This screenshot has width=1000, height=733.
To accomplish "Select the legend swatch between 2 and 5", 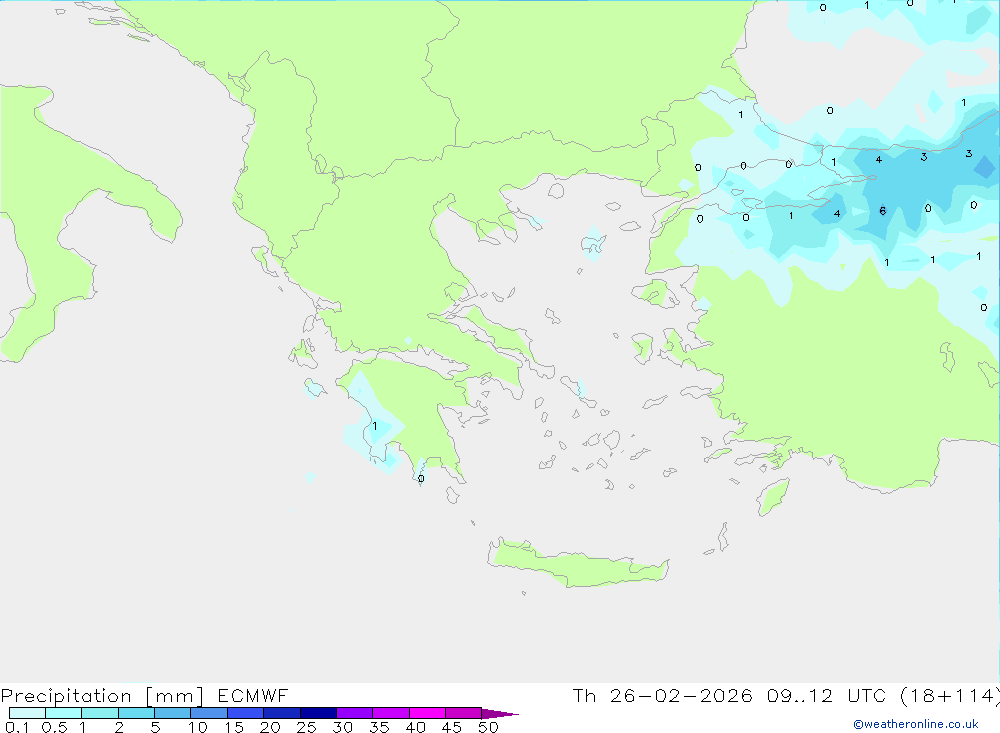I will 136,713.
